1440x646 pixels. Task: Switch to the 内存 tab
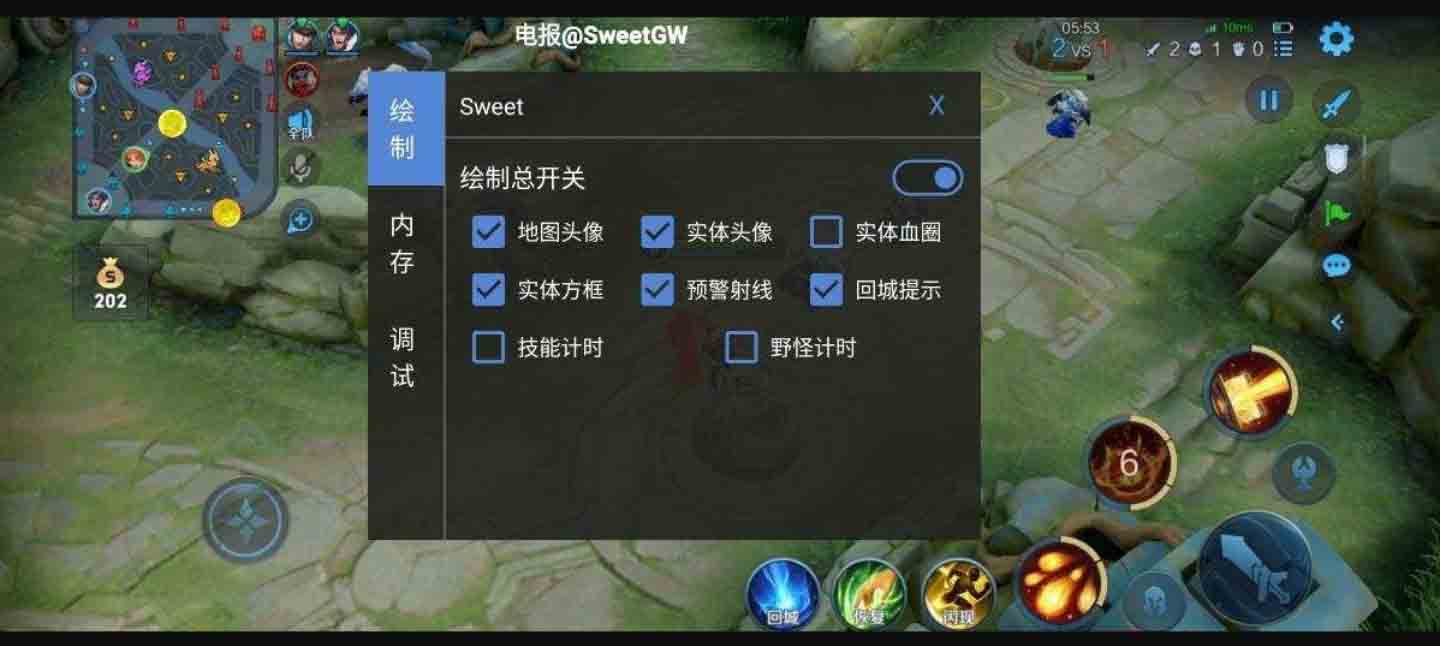pos(402,243)
